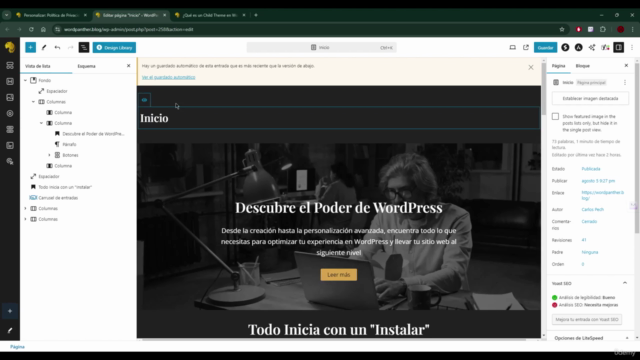Screen dimensions: 640x360
Task: Expand the last Columnas block
Action: pos(25,219)
